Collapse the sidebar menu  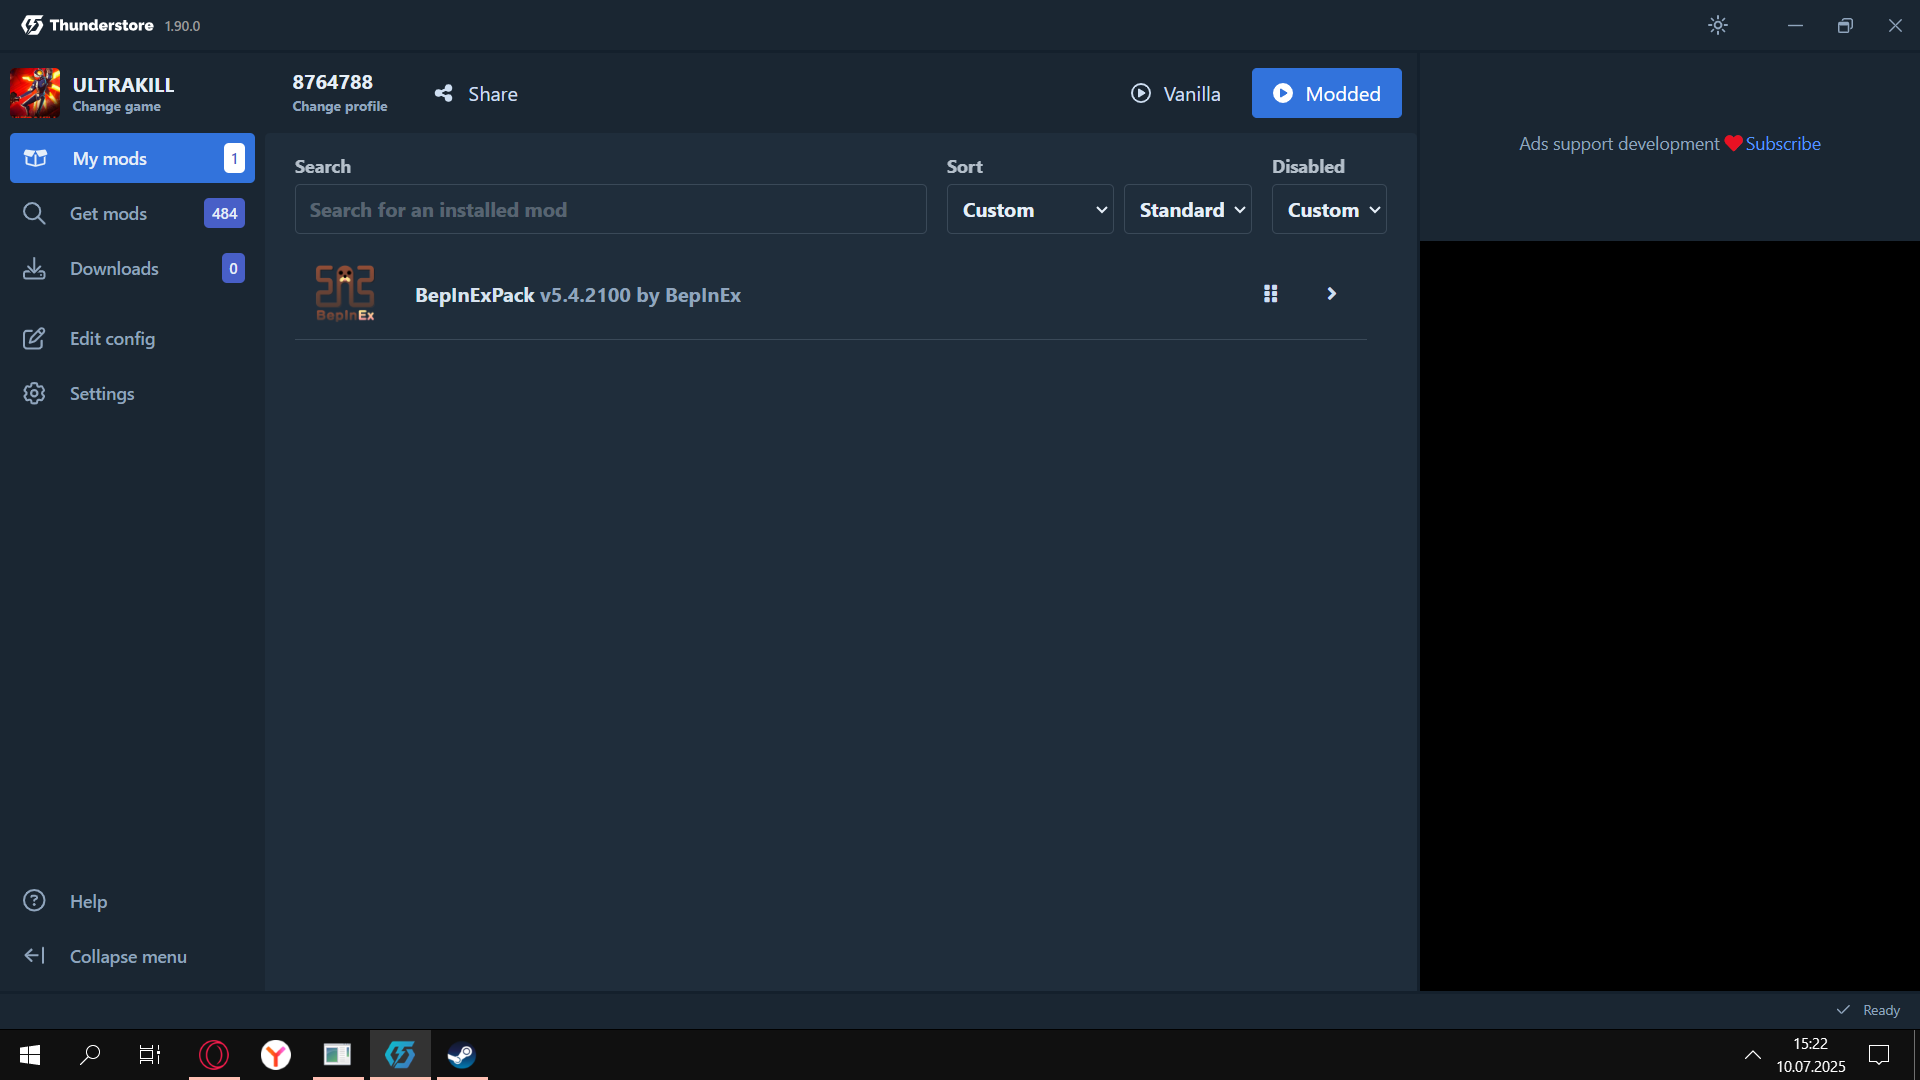click(132, 956)
